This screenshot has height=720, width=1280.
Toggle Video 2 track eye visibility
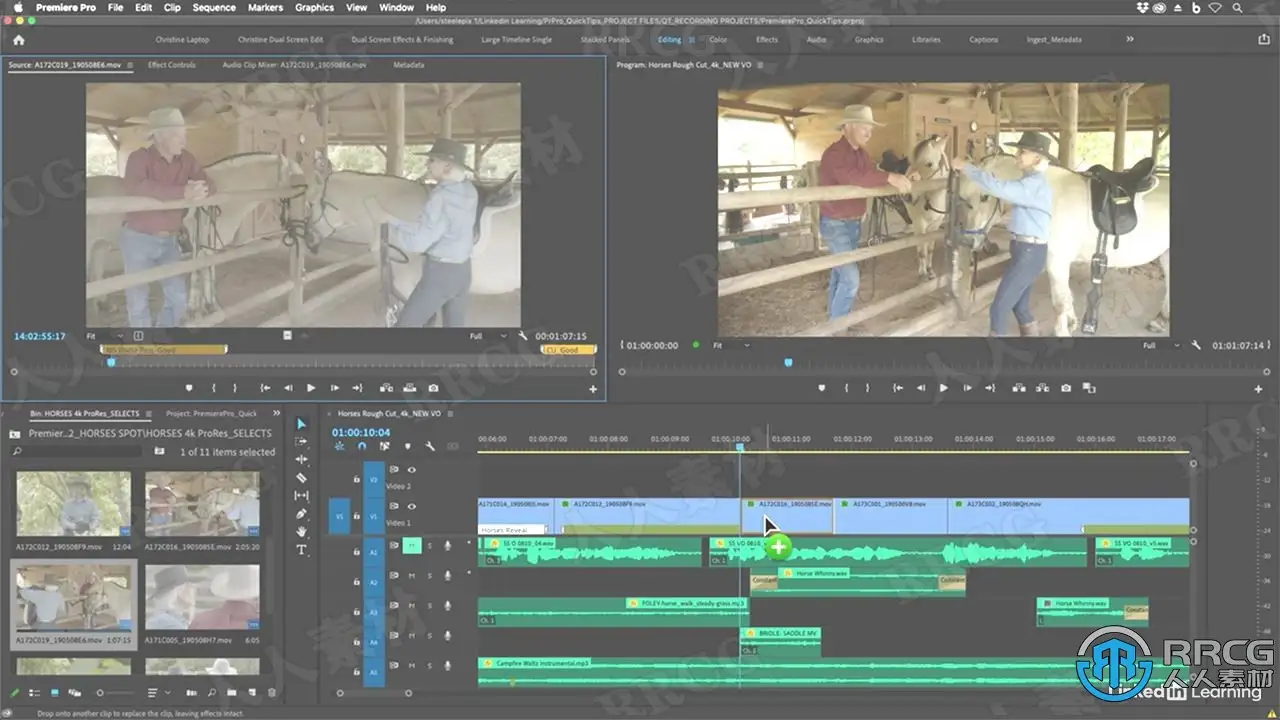point(411,469)
